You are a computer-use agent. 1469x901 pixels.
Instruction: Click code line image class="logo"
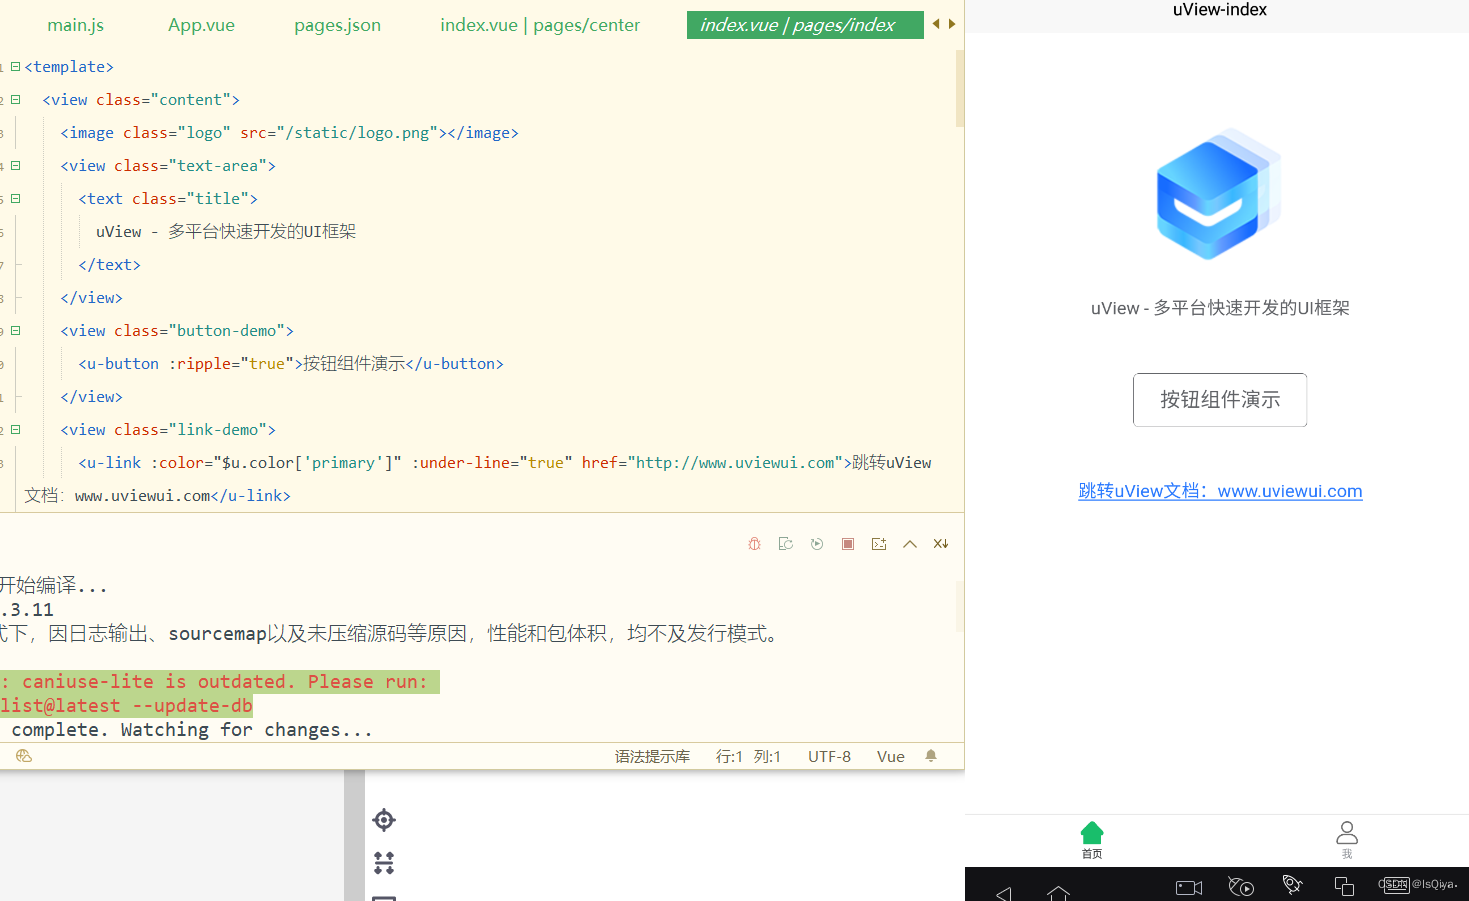click(x=289, y=133)
